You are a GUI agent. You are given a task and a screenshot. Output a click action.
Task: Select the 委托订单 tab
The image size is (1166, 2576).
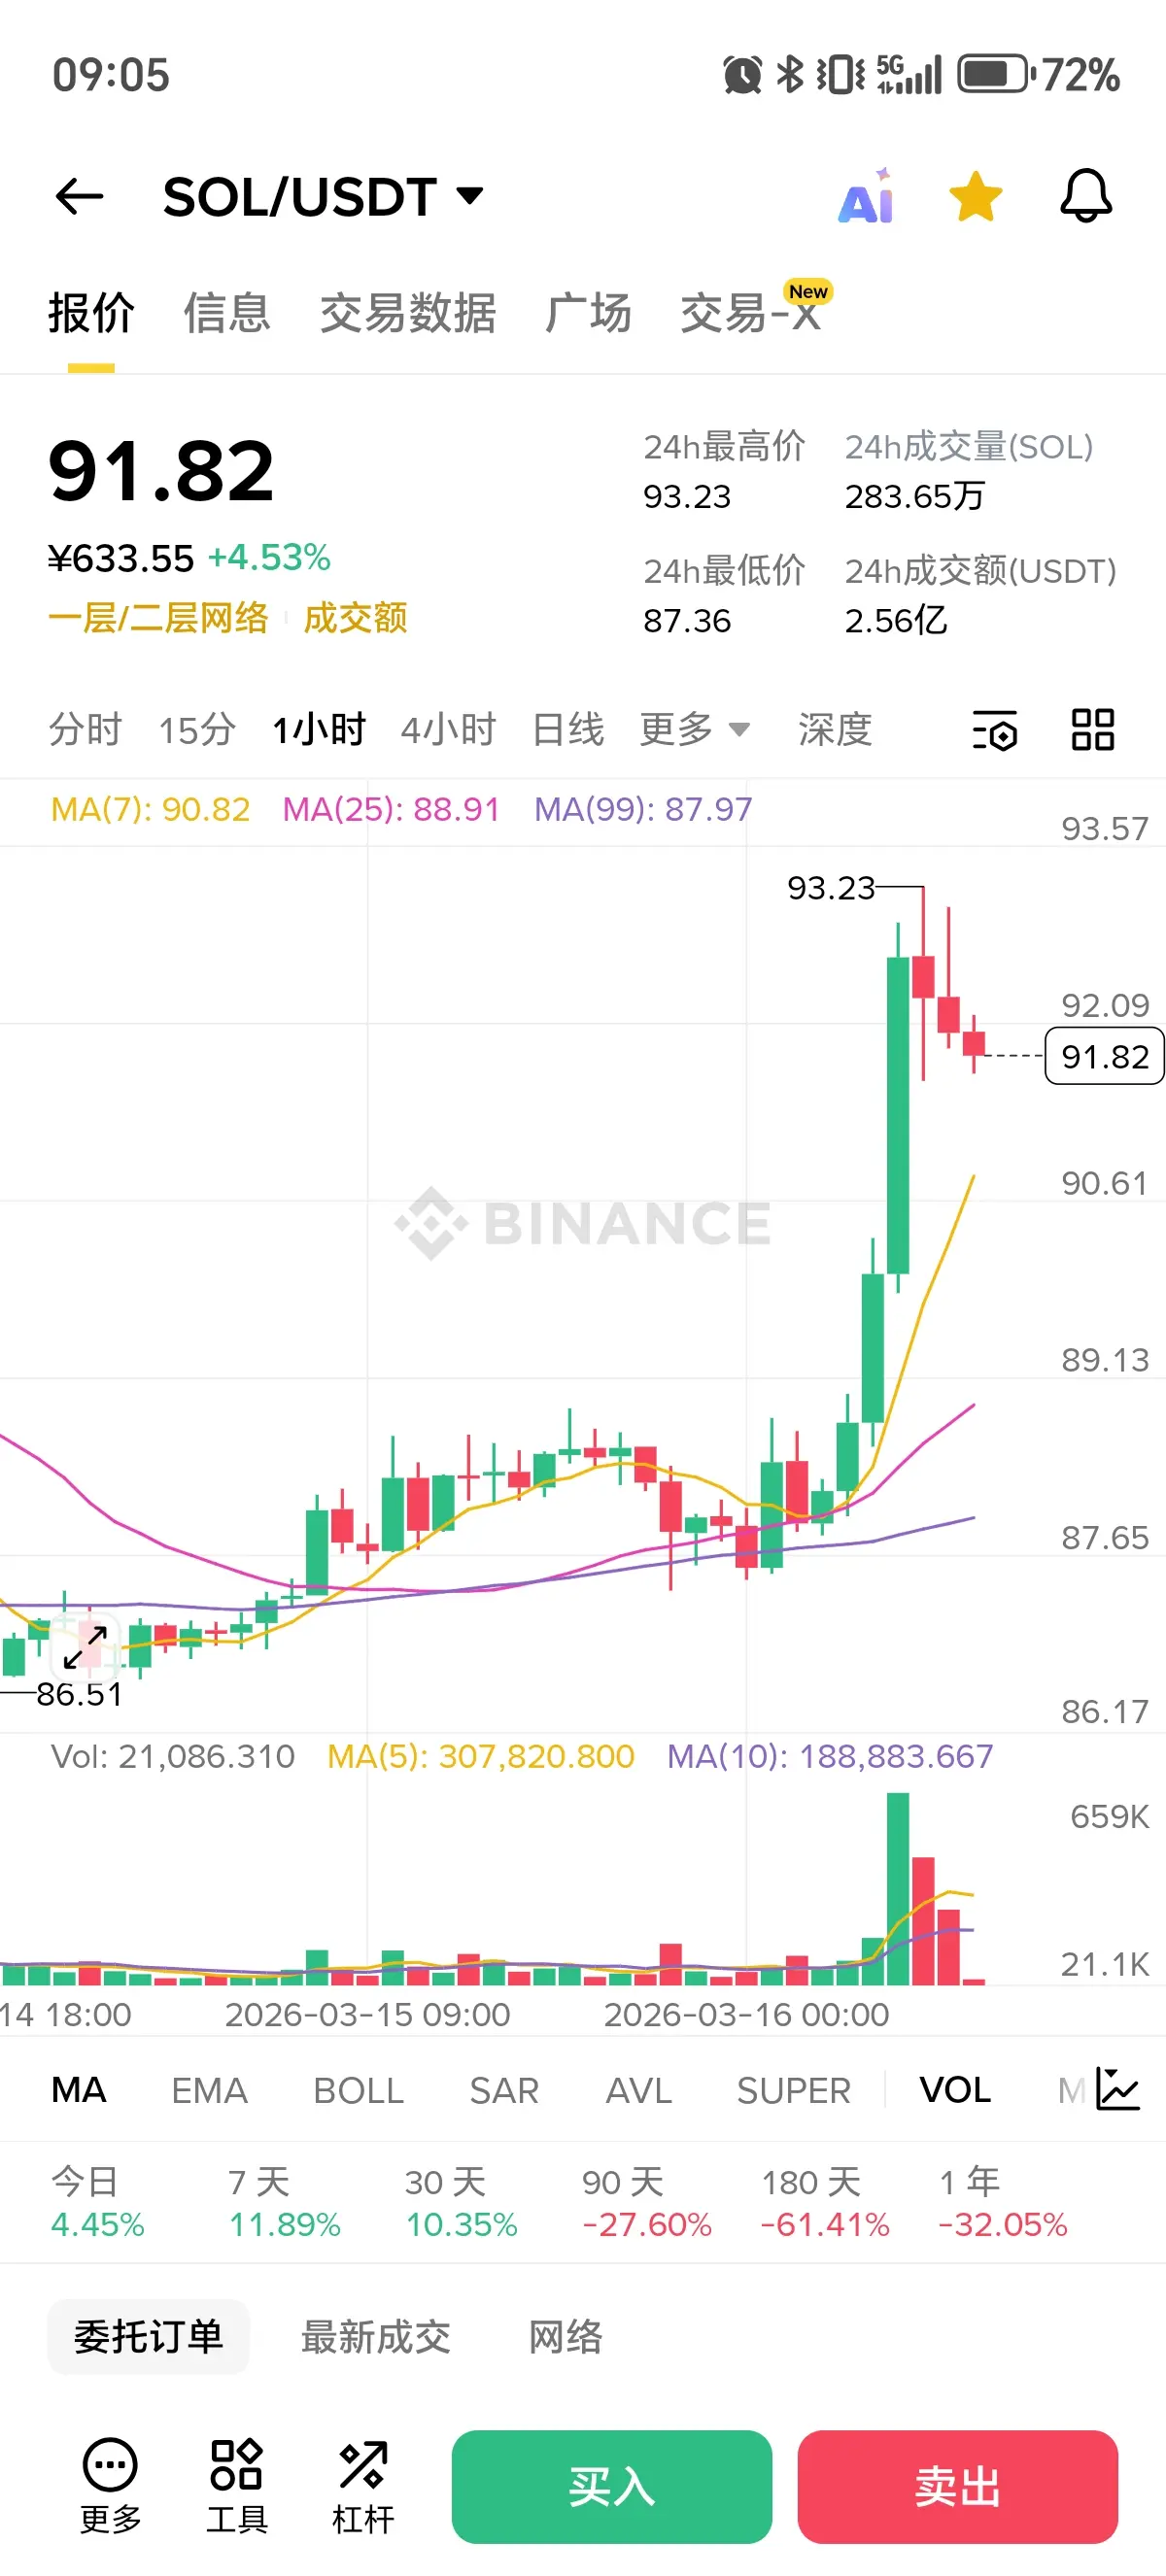[x=148, y=2337]
